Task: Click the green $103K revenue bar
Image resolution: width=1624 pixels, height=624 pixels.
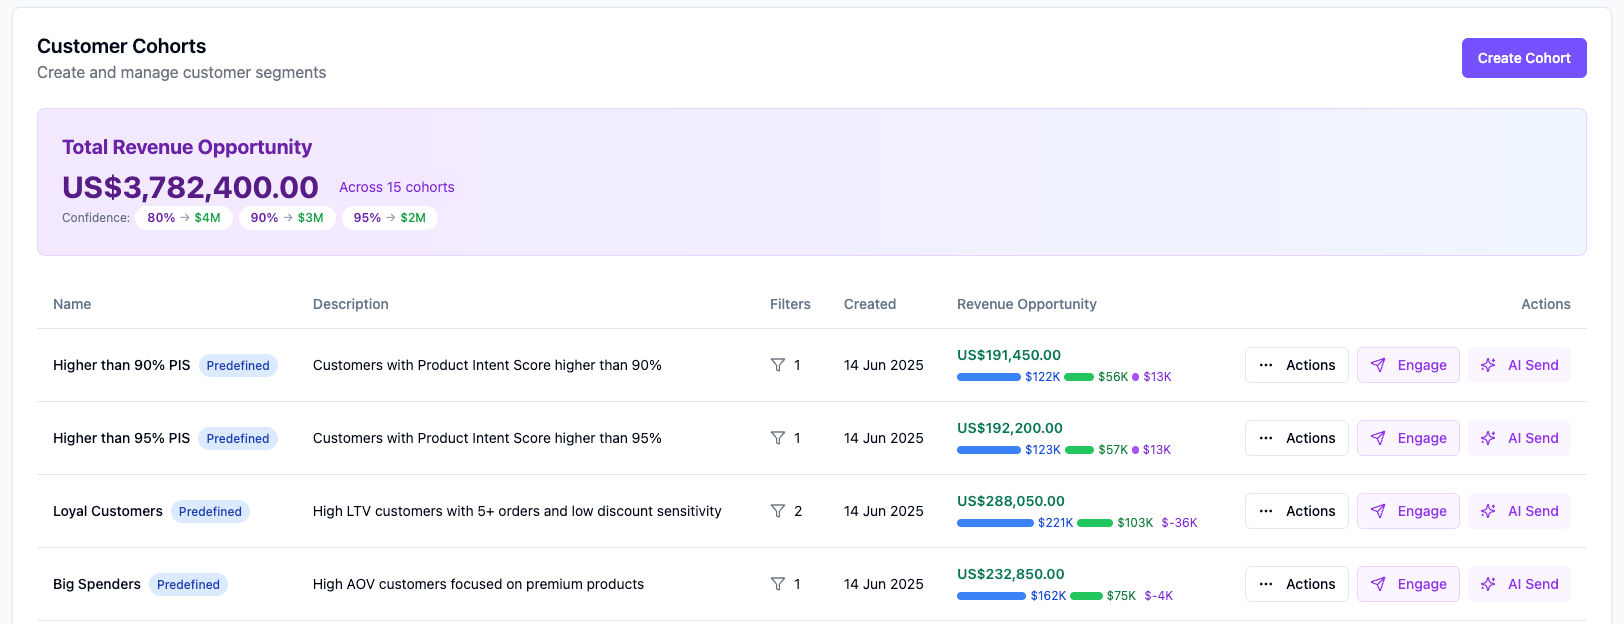Action: [x=1095, y=523]
